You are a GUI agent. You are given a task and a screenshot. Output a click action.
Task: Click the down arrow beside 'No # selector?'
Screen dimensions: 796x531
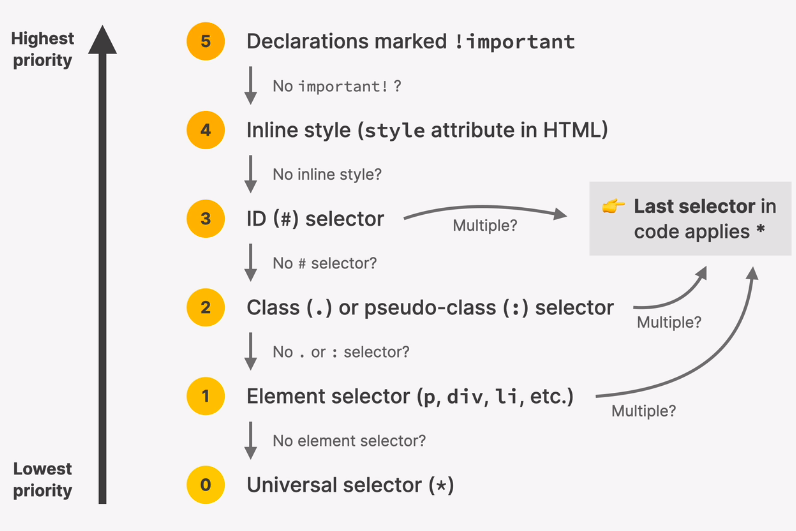pos(251,263)
